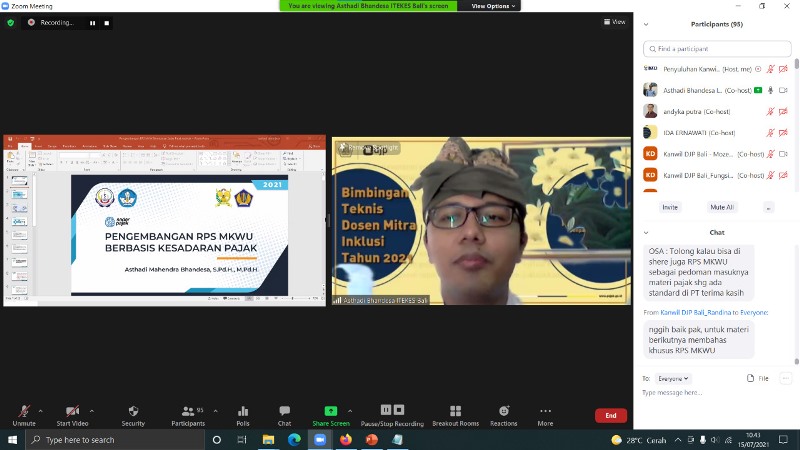800x450 pixels.
Task: Unmute your microphone
Action: click(x=24, y=415)
